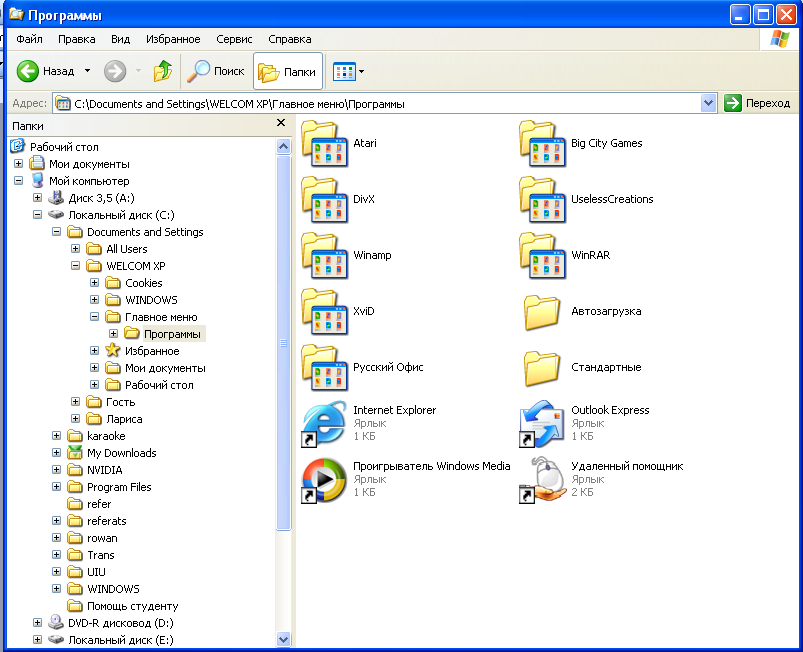Open the Избранное menu
Screen dimensions: 803x652
pos(173,39)
